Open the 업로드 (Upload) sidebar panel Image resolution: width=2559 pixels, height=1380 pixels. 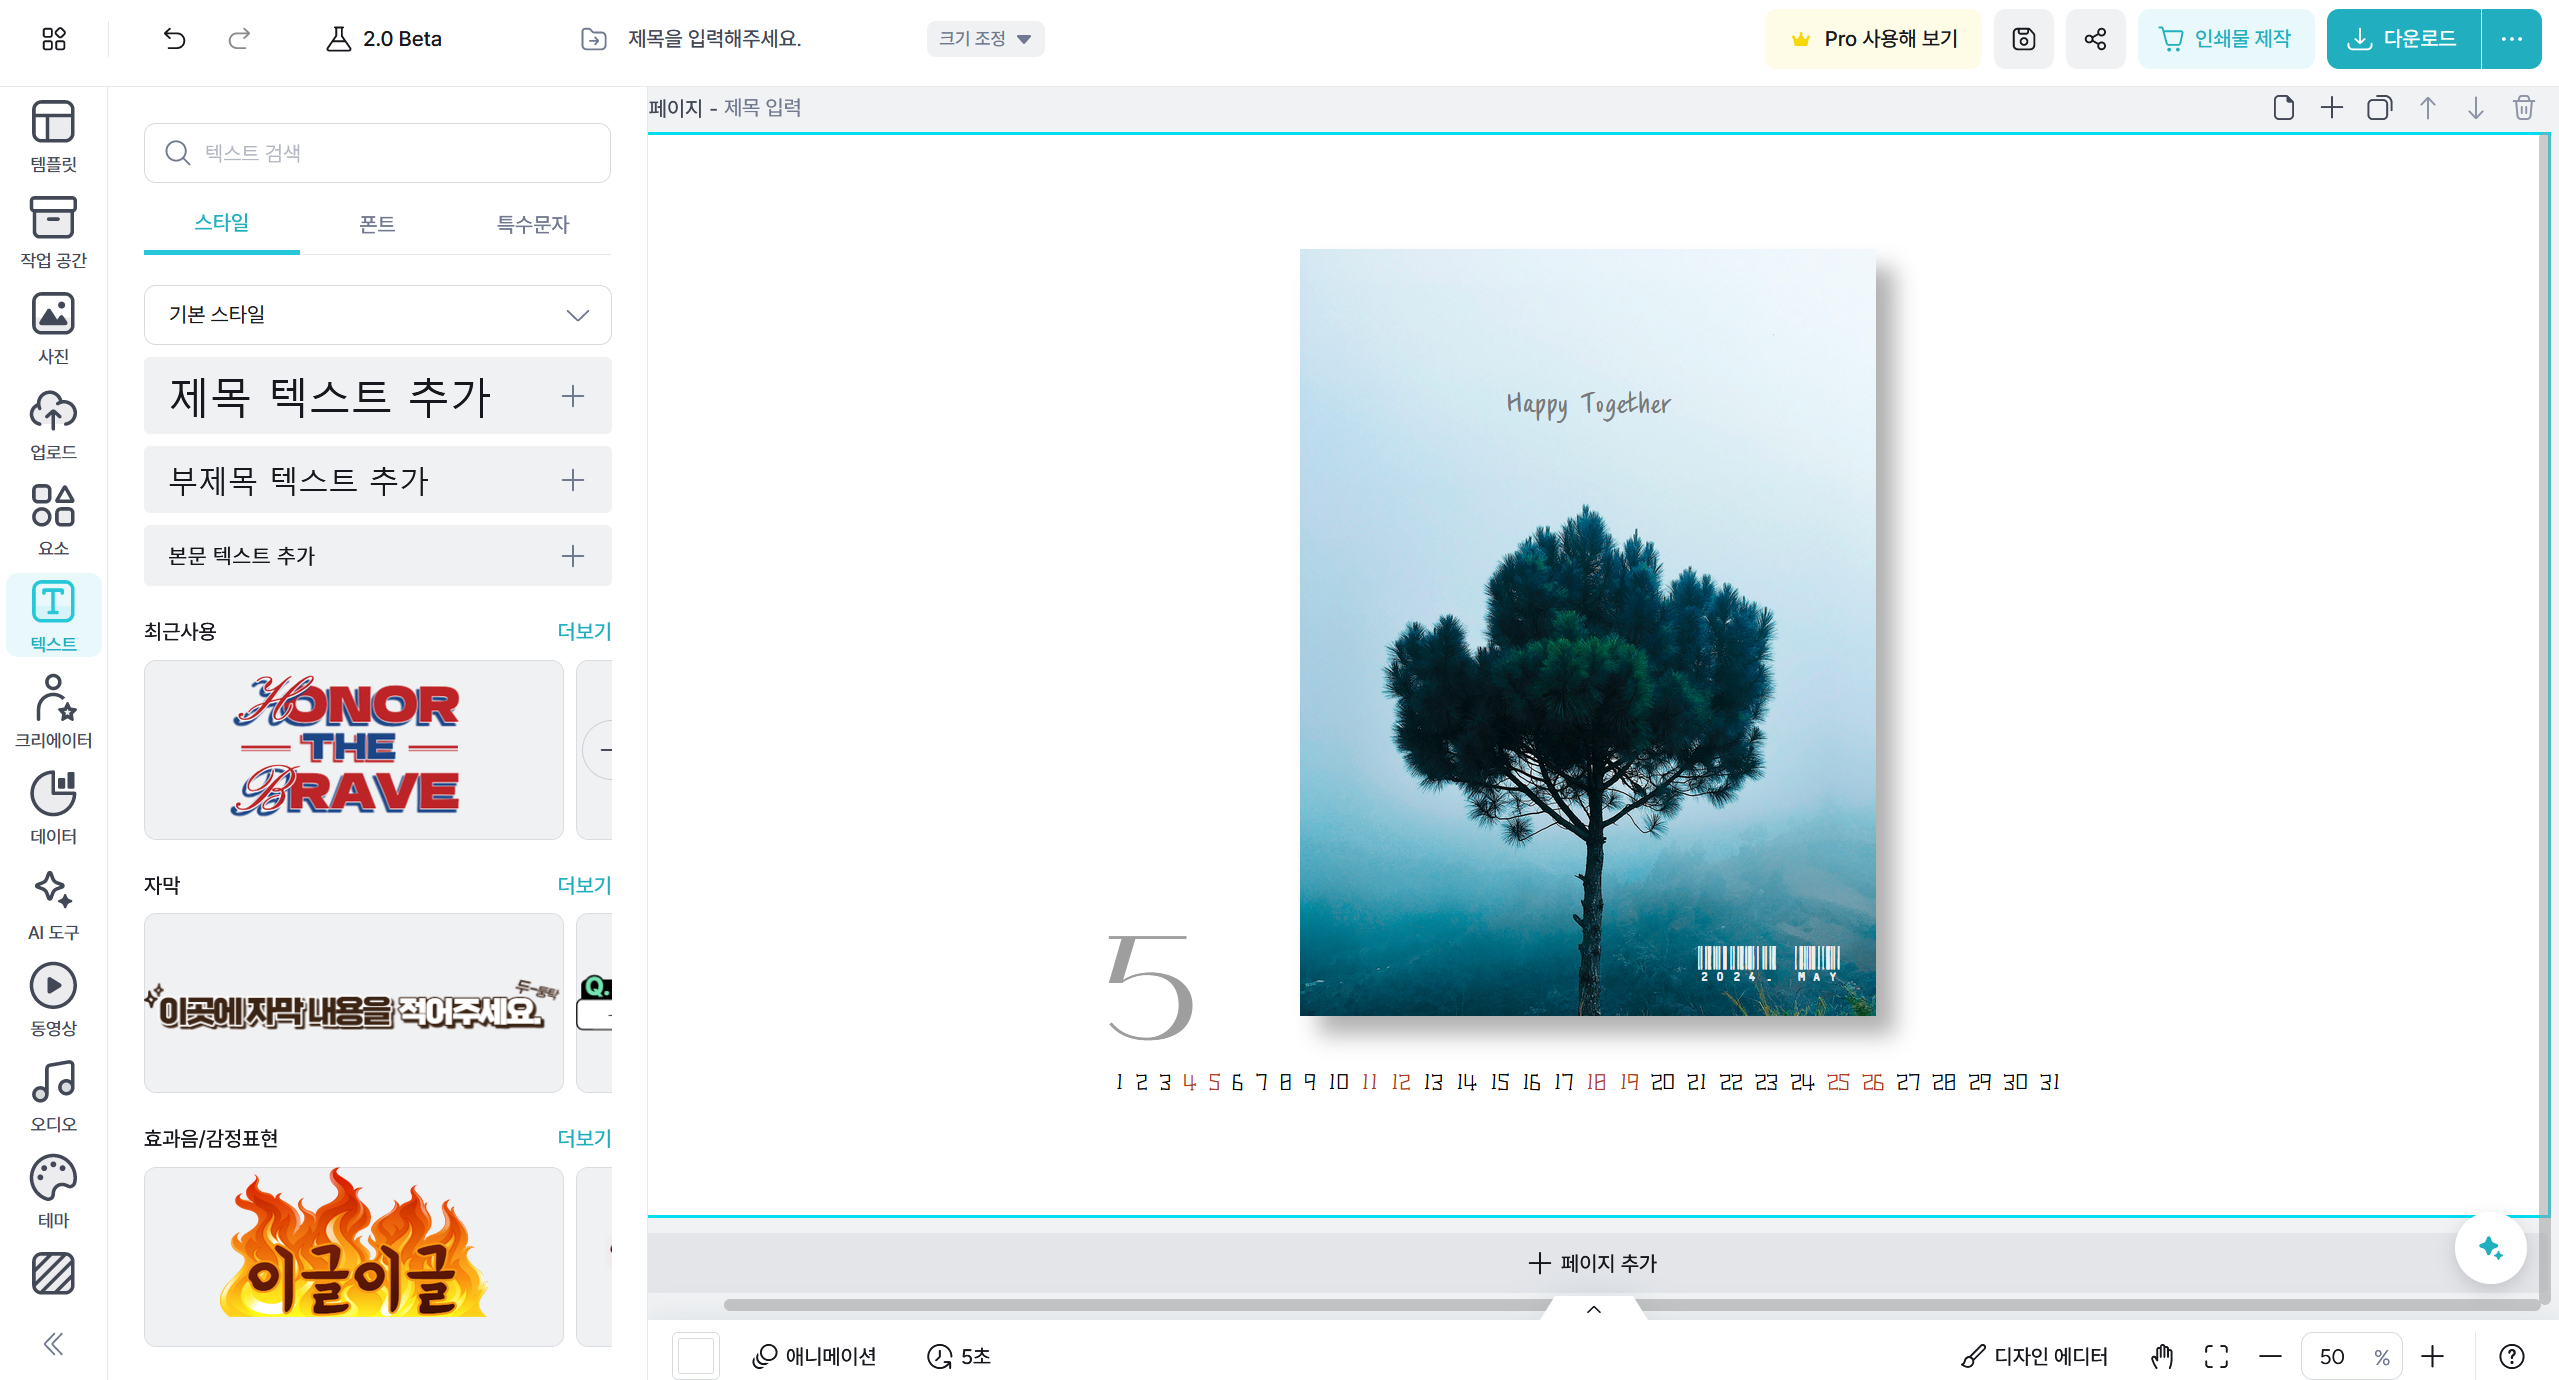[x=53, y=424]
